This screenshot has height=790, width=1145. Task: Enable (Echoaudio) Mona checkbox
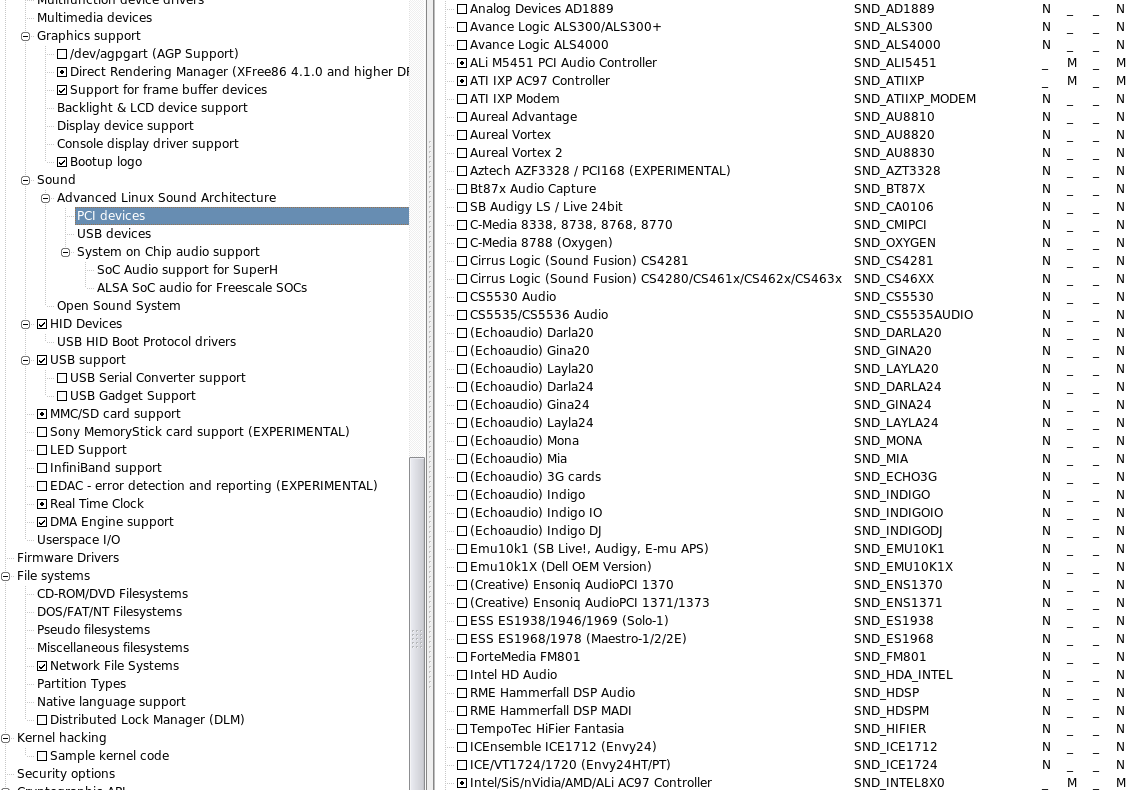pyautogui.click(x=462, y=441)
